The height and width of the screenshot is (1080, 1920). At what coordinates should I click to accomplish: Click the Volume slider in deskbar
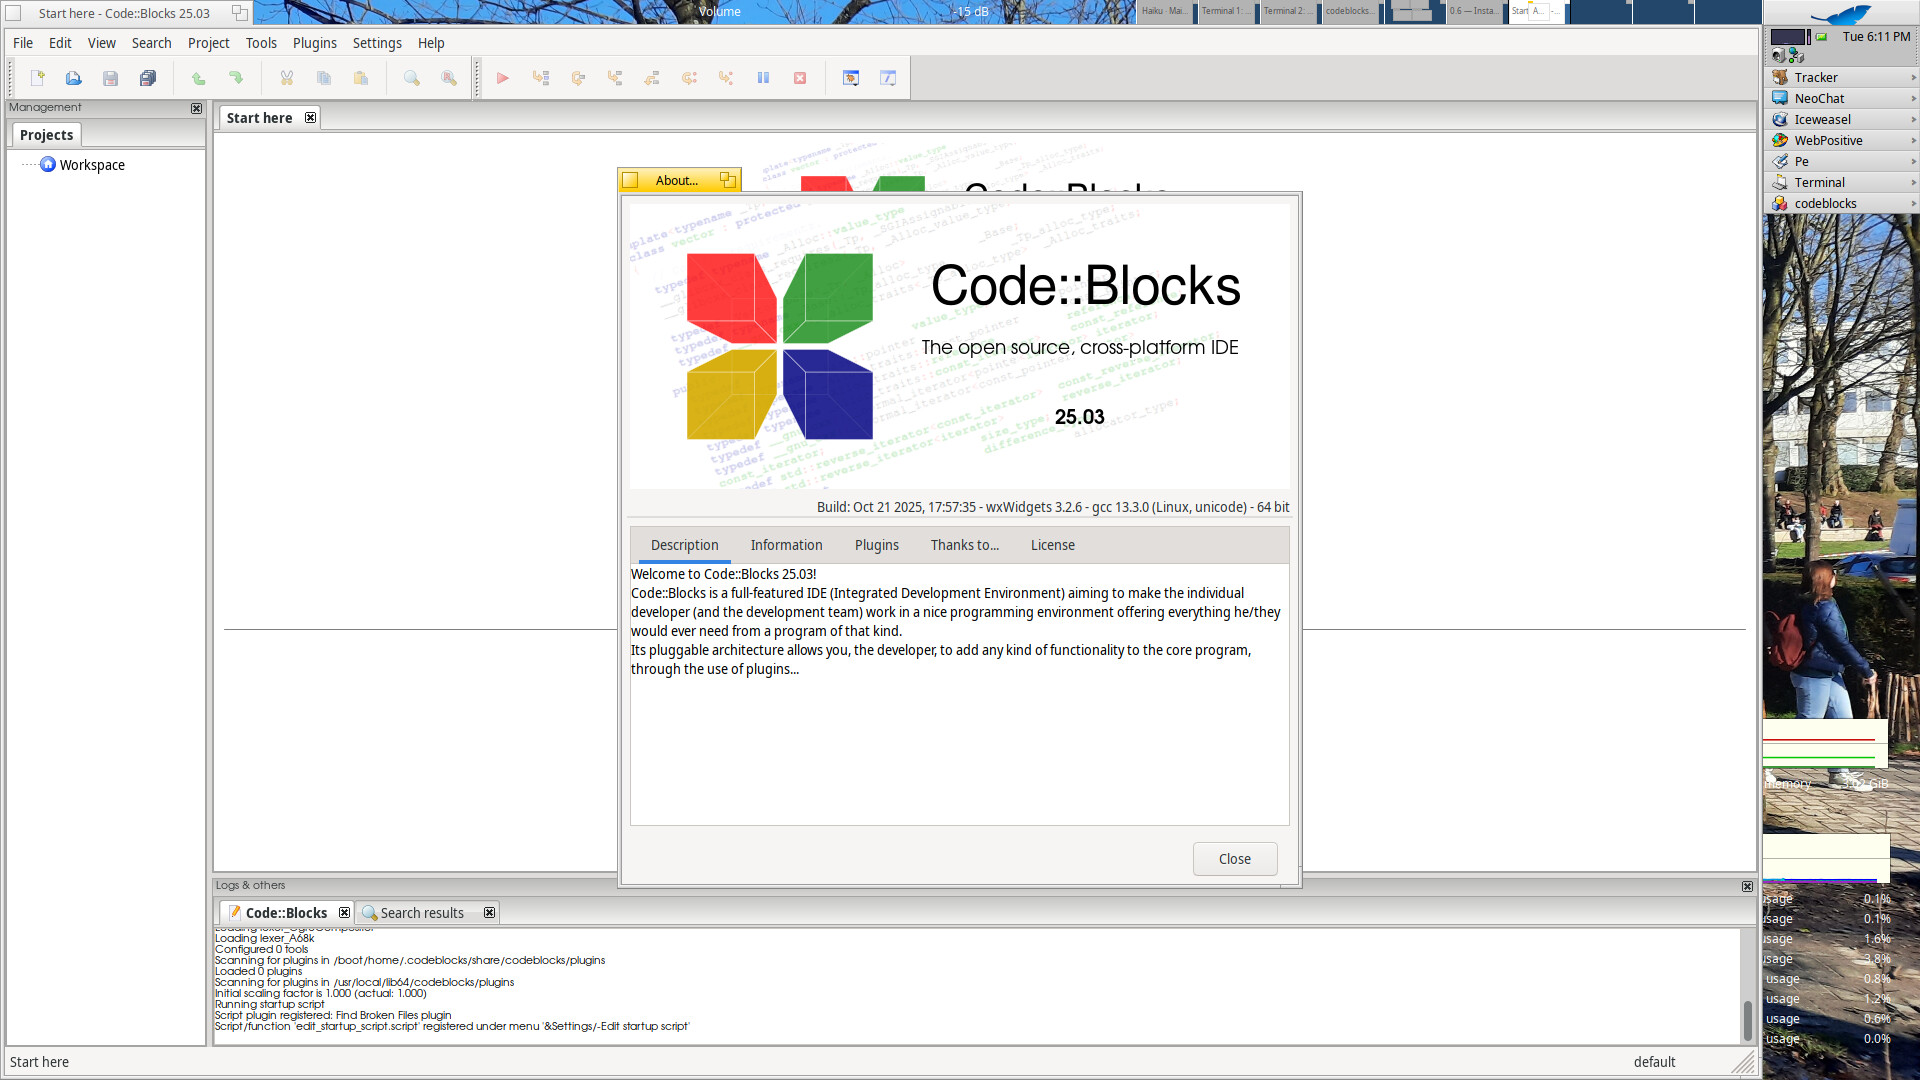(845, 12)
